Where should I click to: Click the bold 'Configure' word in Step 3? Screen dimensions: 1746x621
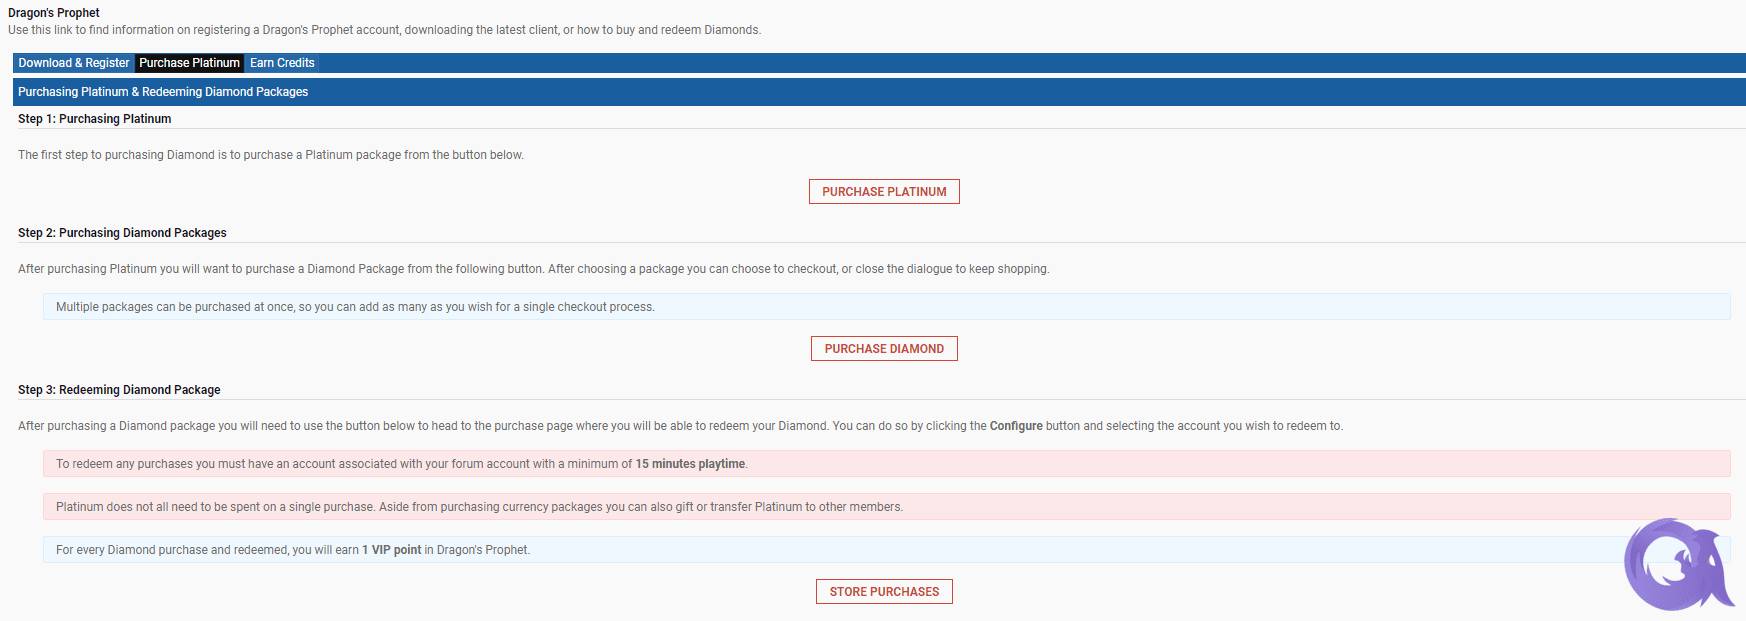pos(1016,426)
